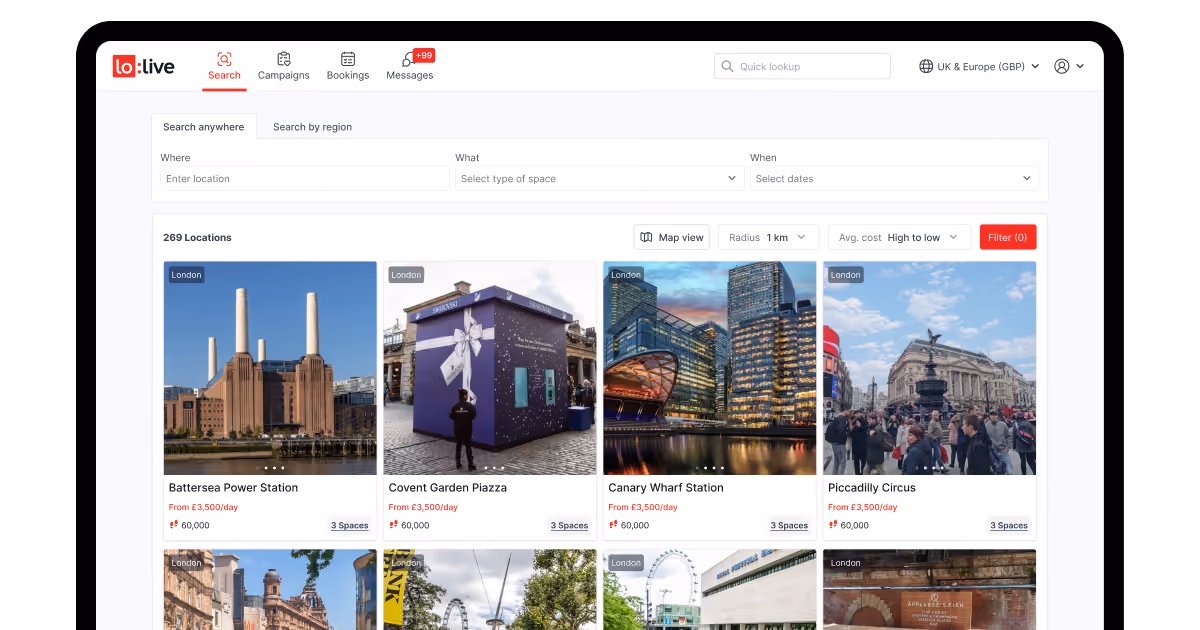Click the 269 Locations count
Image resolution: width=1200 pixels, height=630 pixels.
click(x=197, y=237)
